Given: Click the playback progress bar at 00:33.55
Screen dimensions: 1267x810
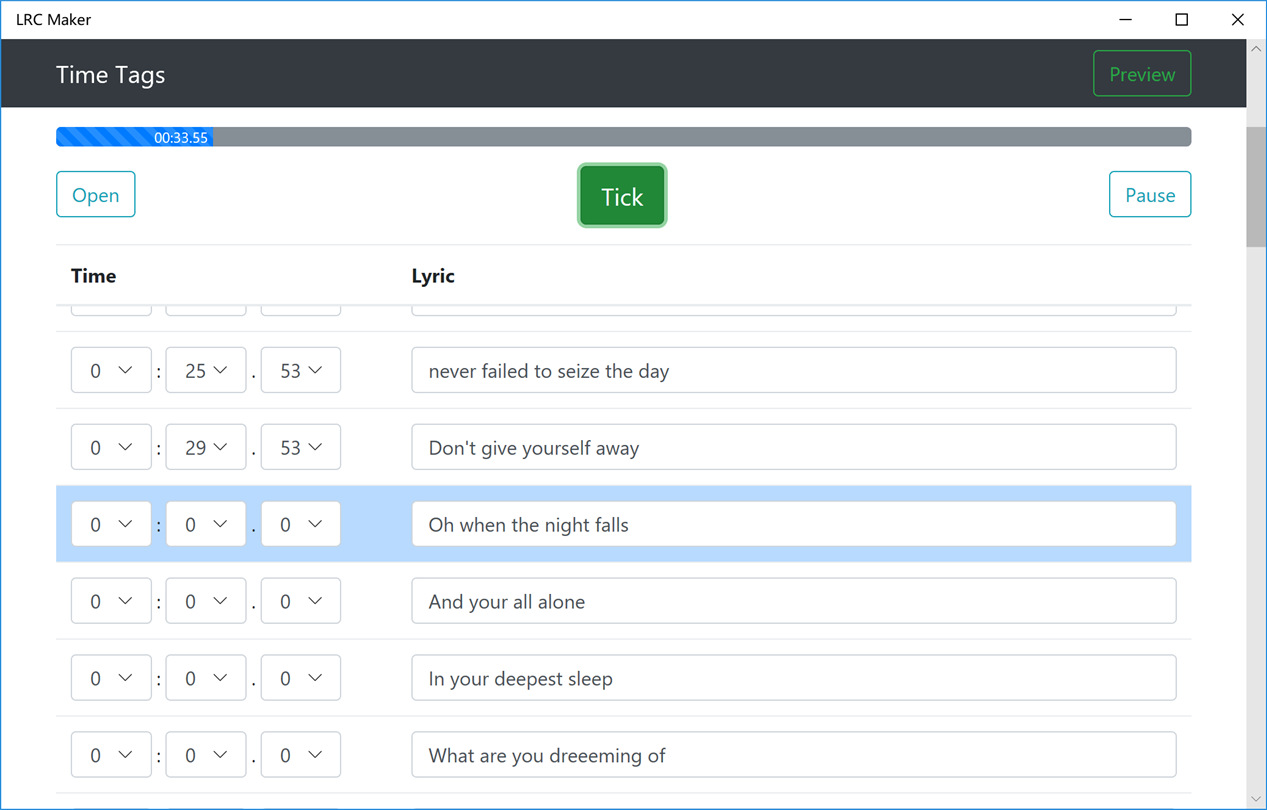Looking at the screenshot, I should (623, 137).
